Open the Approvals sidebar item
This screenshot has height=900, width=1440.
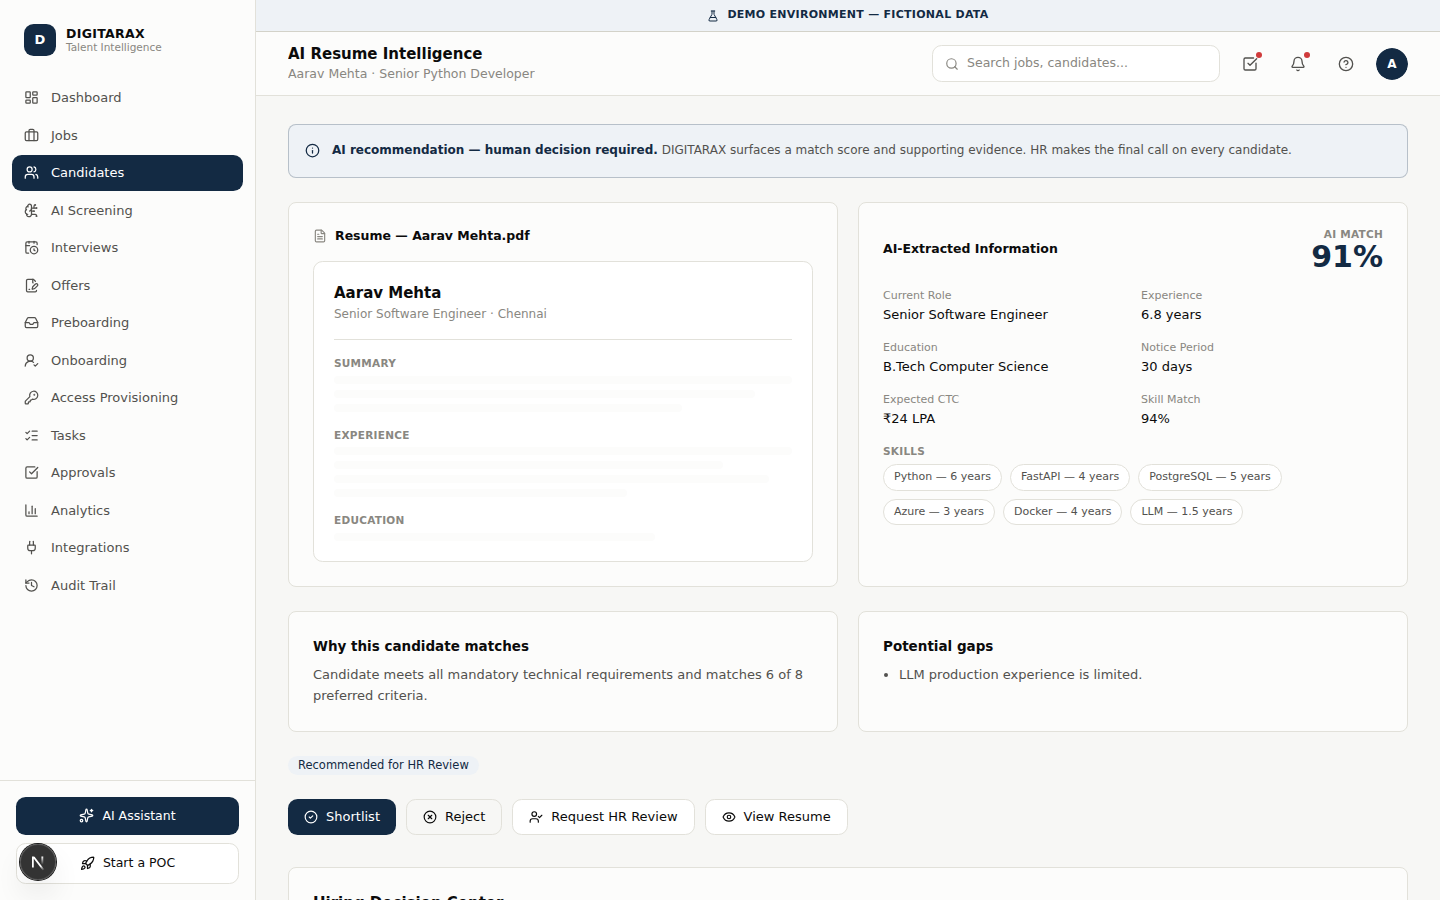[127, 473]
